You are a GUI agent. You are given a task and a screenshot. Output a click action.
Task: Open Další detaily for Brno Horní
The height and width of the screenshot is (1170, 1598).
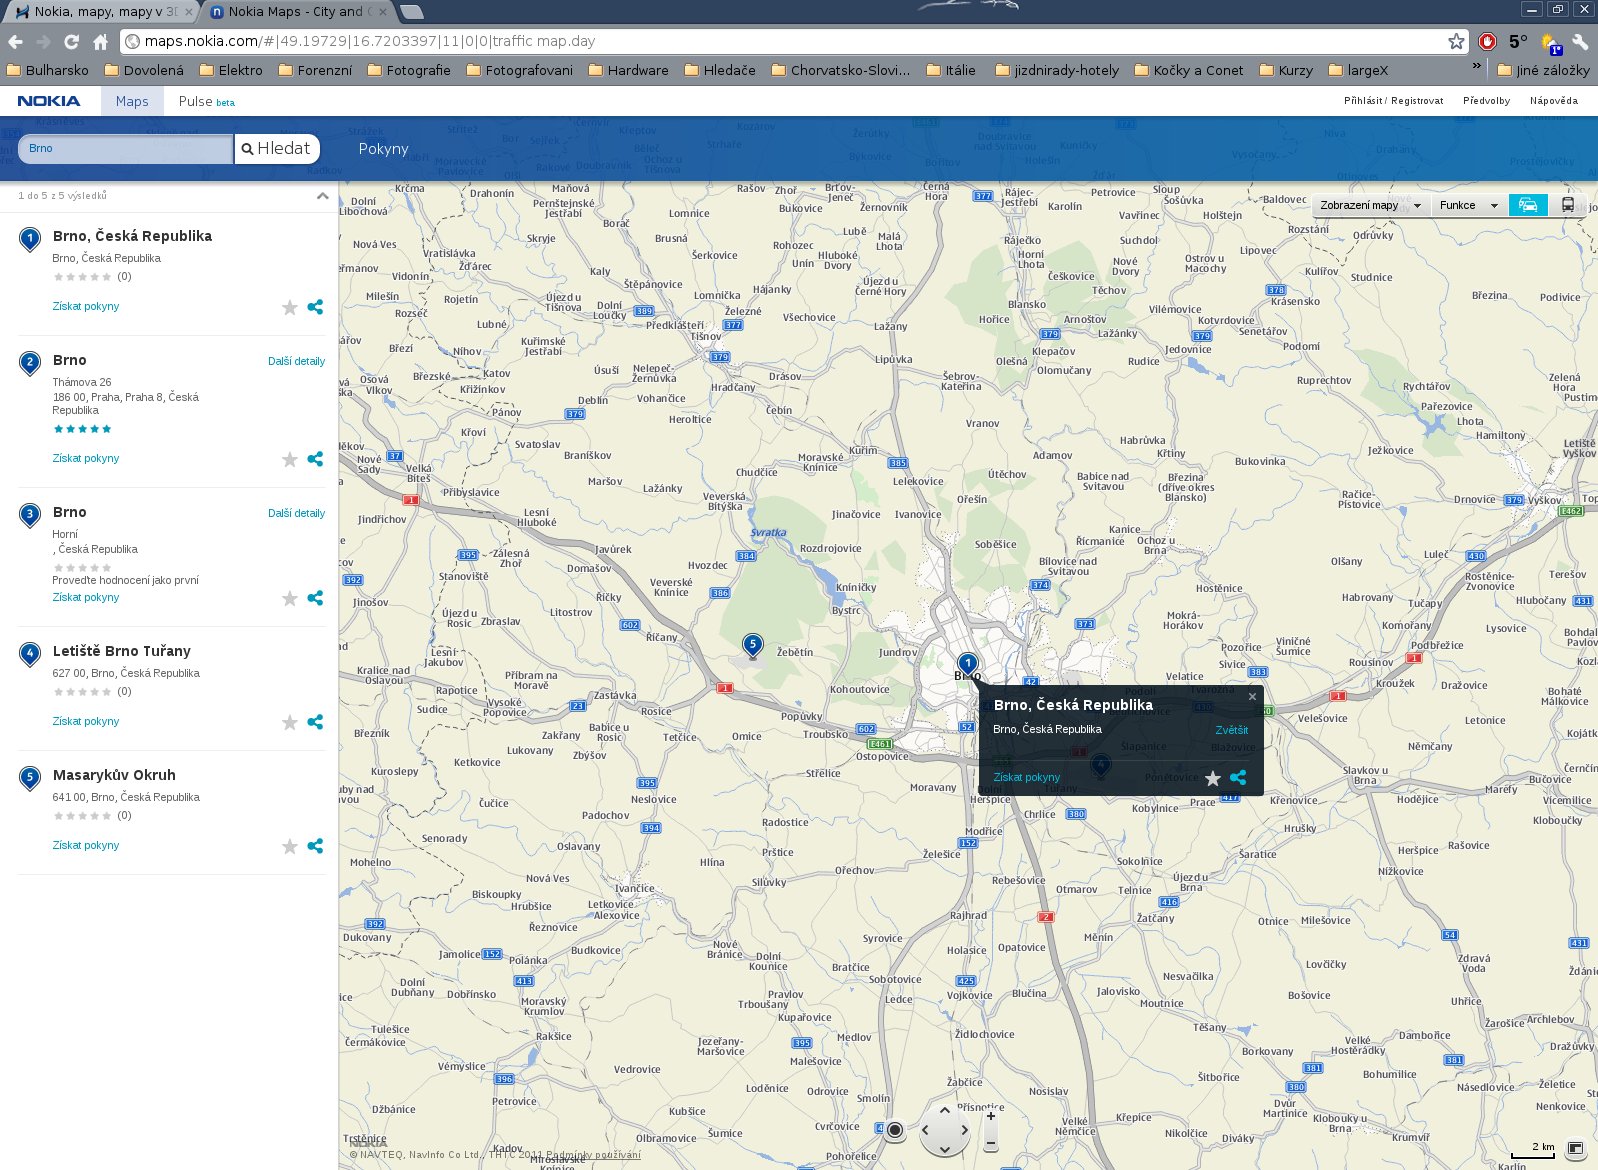tap(296, 513)
